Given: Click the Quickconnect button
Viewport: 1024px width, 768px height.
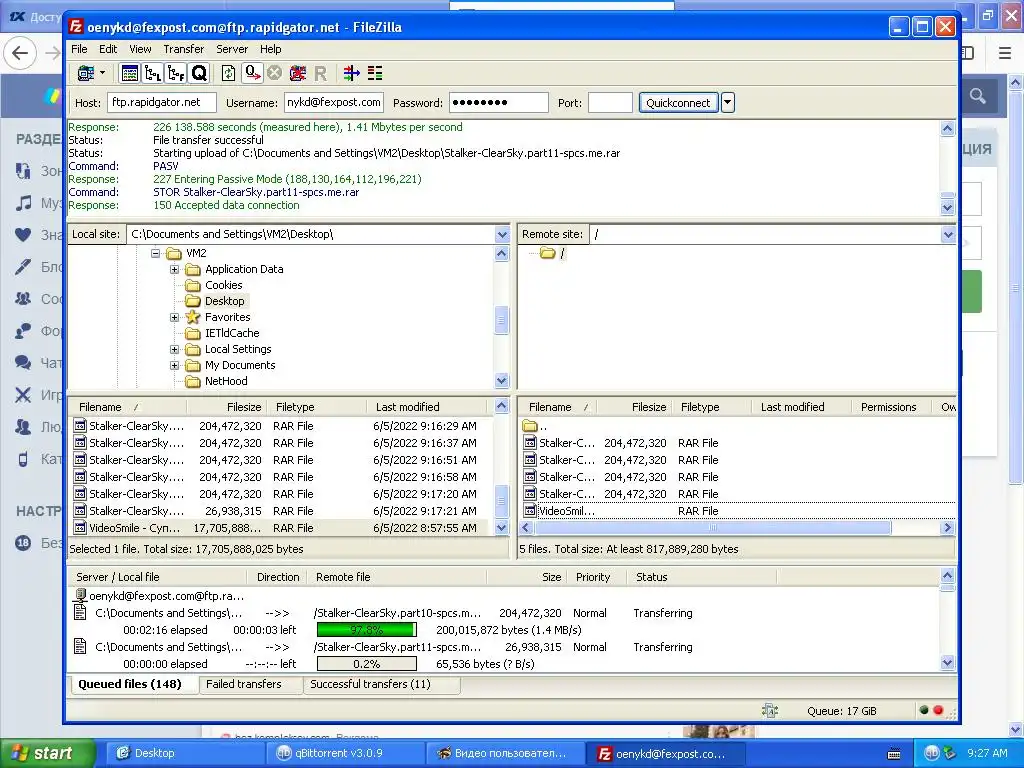Looking at the screenshot, I should tap(678, 103).
